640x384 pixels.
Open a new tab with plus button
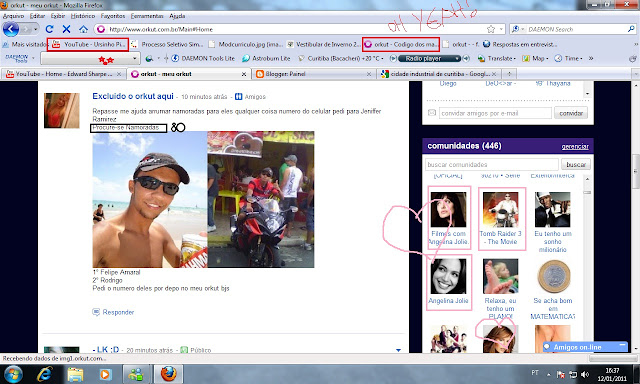pos(509,74)
